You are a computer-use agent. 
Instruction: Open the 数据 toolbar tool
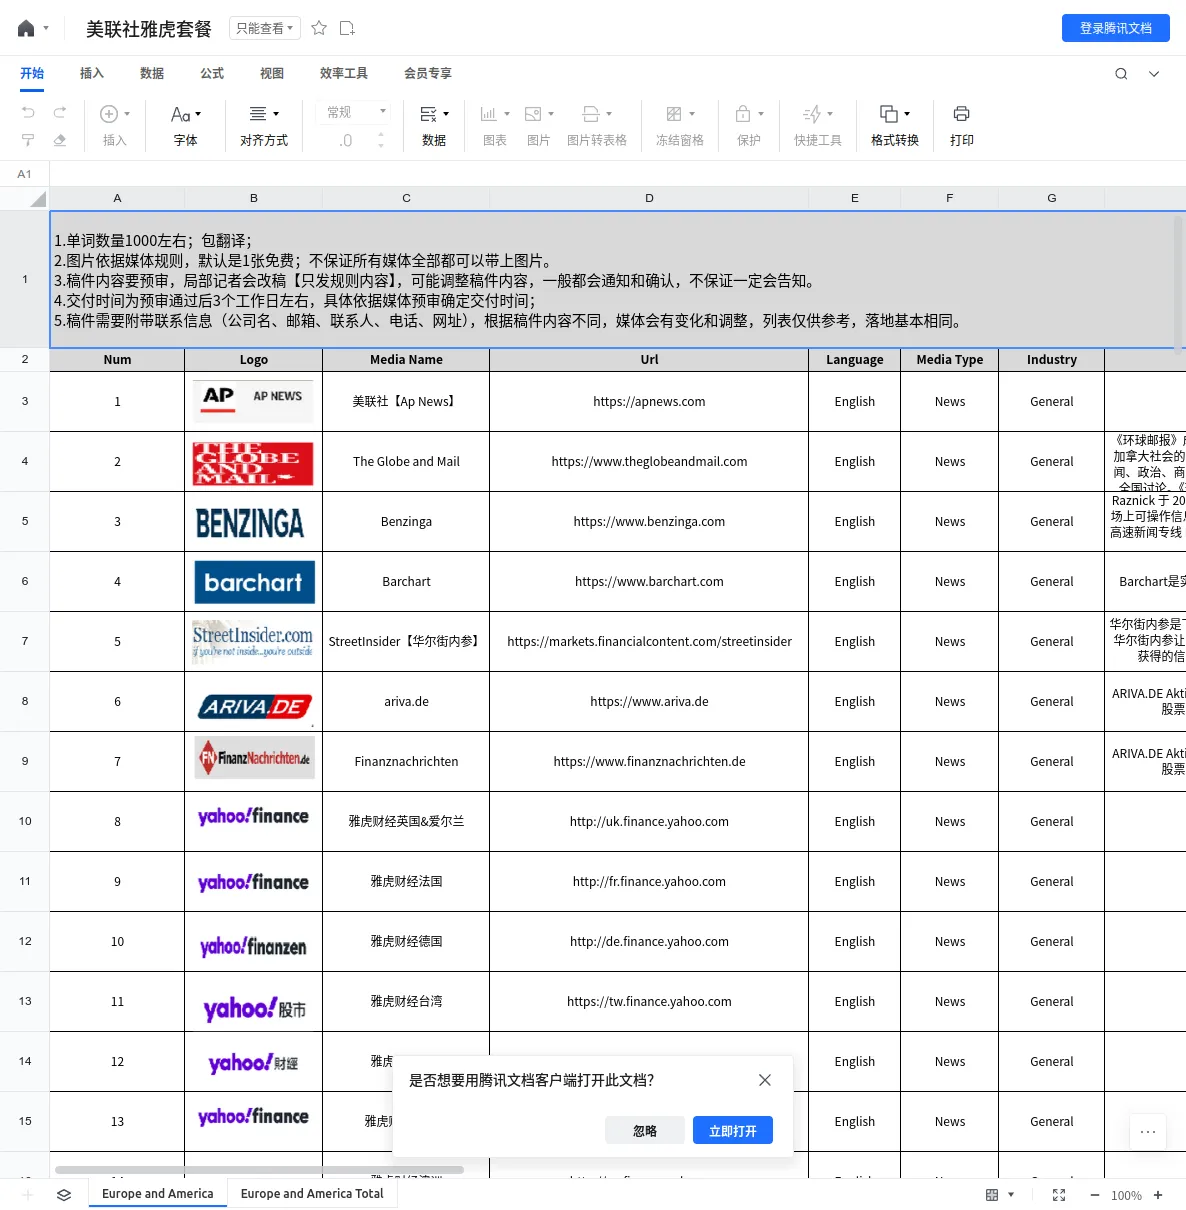pyautogui.click(x=434, y=125)
